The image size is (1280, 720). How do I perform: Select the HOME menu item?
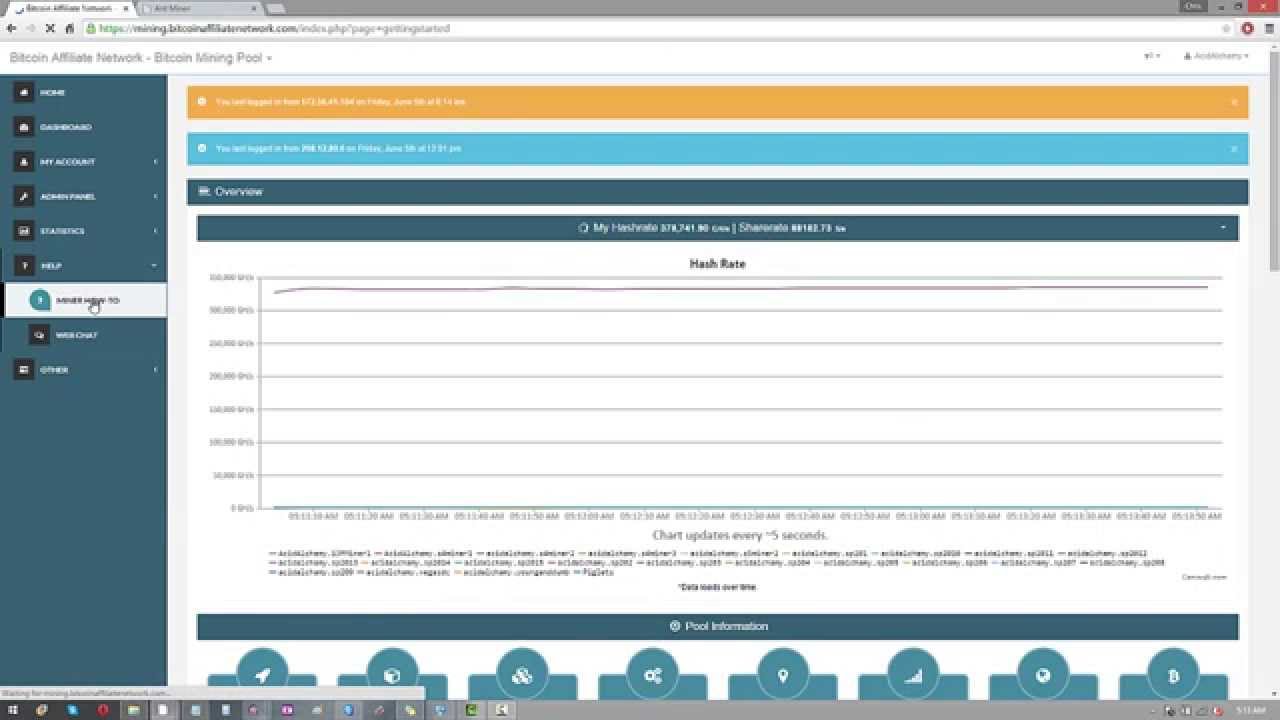click(x=84, y=92)
